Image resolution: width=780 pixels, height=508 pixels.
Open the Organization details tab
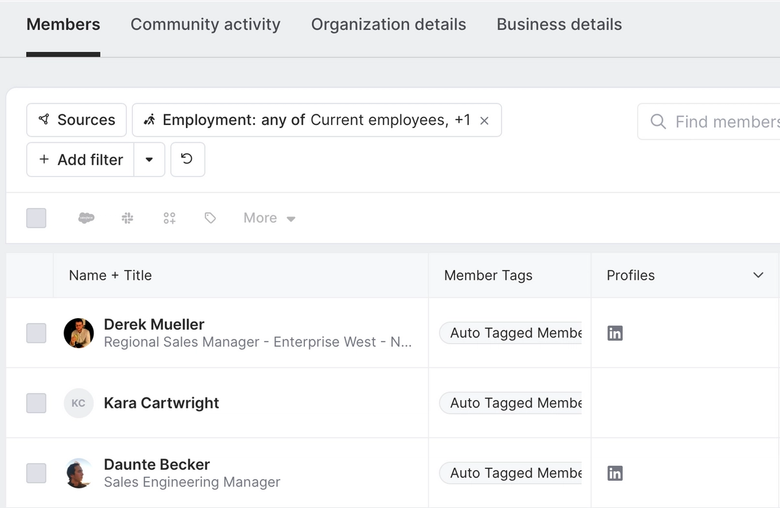point(388,24)
